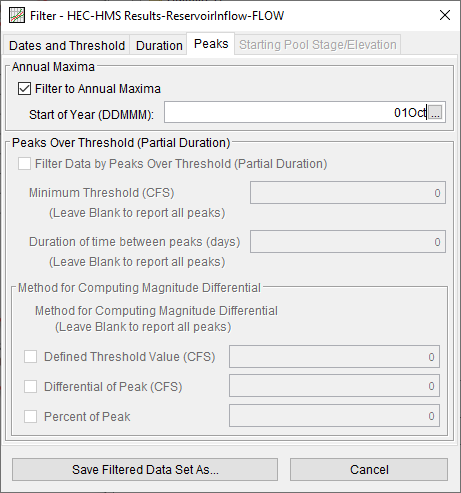Toggle the Percent of Peak checkbox
The width and height of the screenshot is (461, 493).
pyautogui.click(x=30, y=416)
